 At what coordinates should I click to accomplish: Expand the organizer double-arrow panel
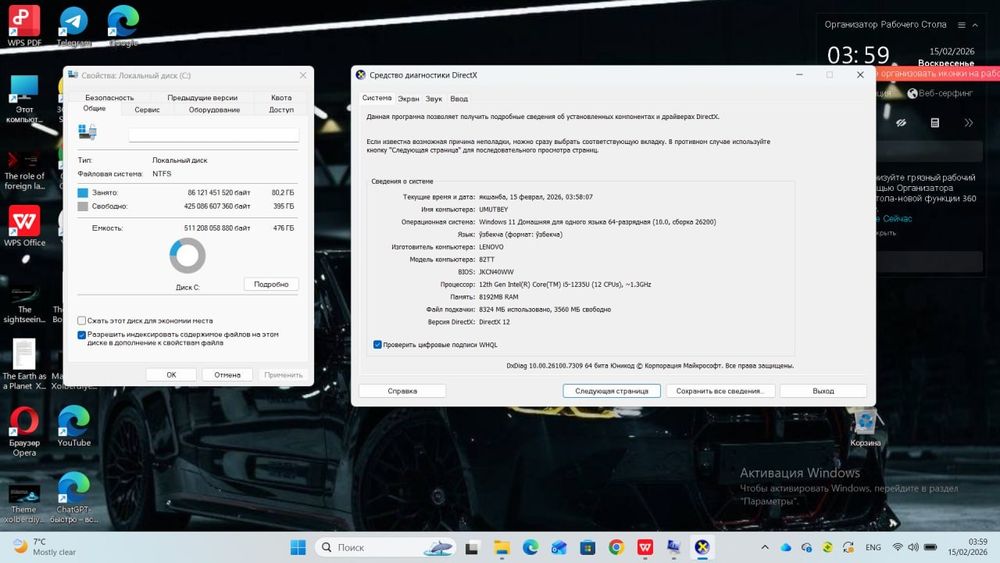point(968,122)
